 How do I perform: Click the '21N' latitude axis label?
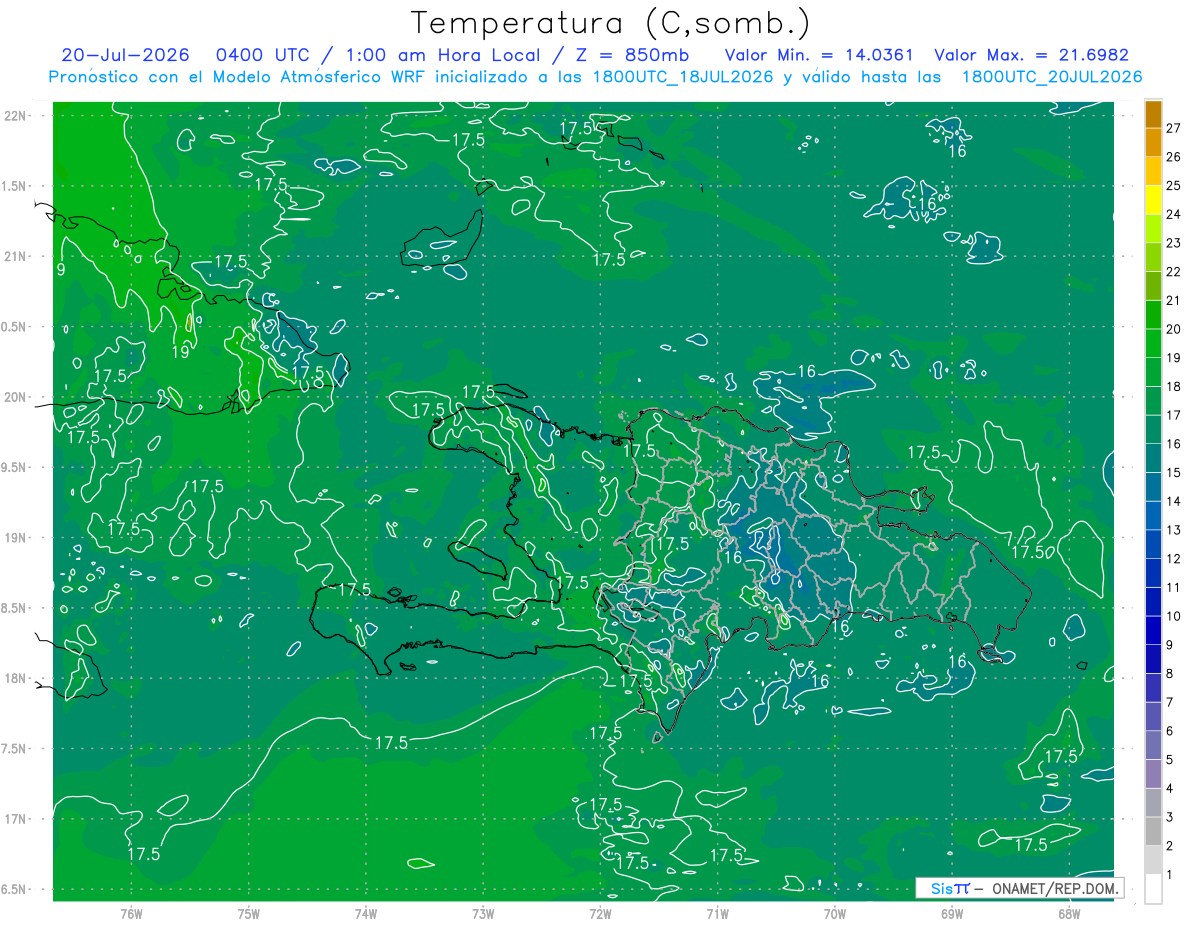click(x=17, y=256)
